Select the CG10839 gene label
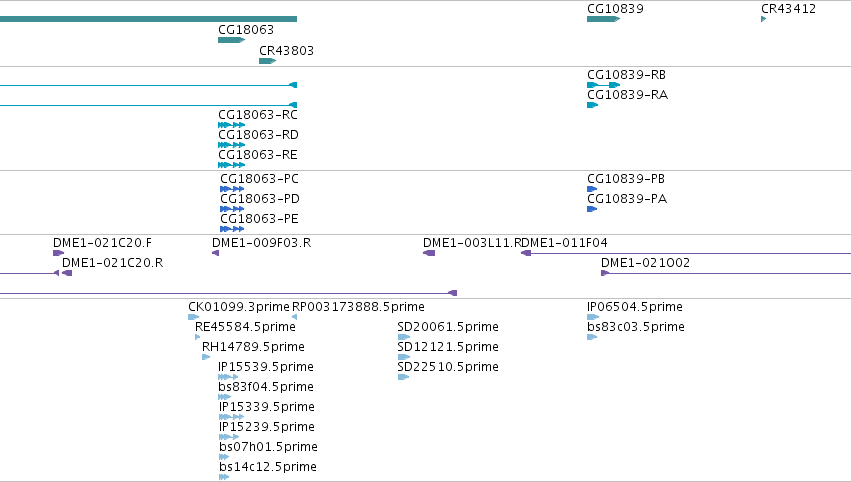Image resolution: width=851 pixels, height=482 pixels. pyautogui.click(x=615, y=9)
